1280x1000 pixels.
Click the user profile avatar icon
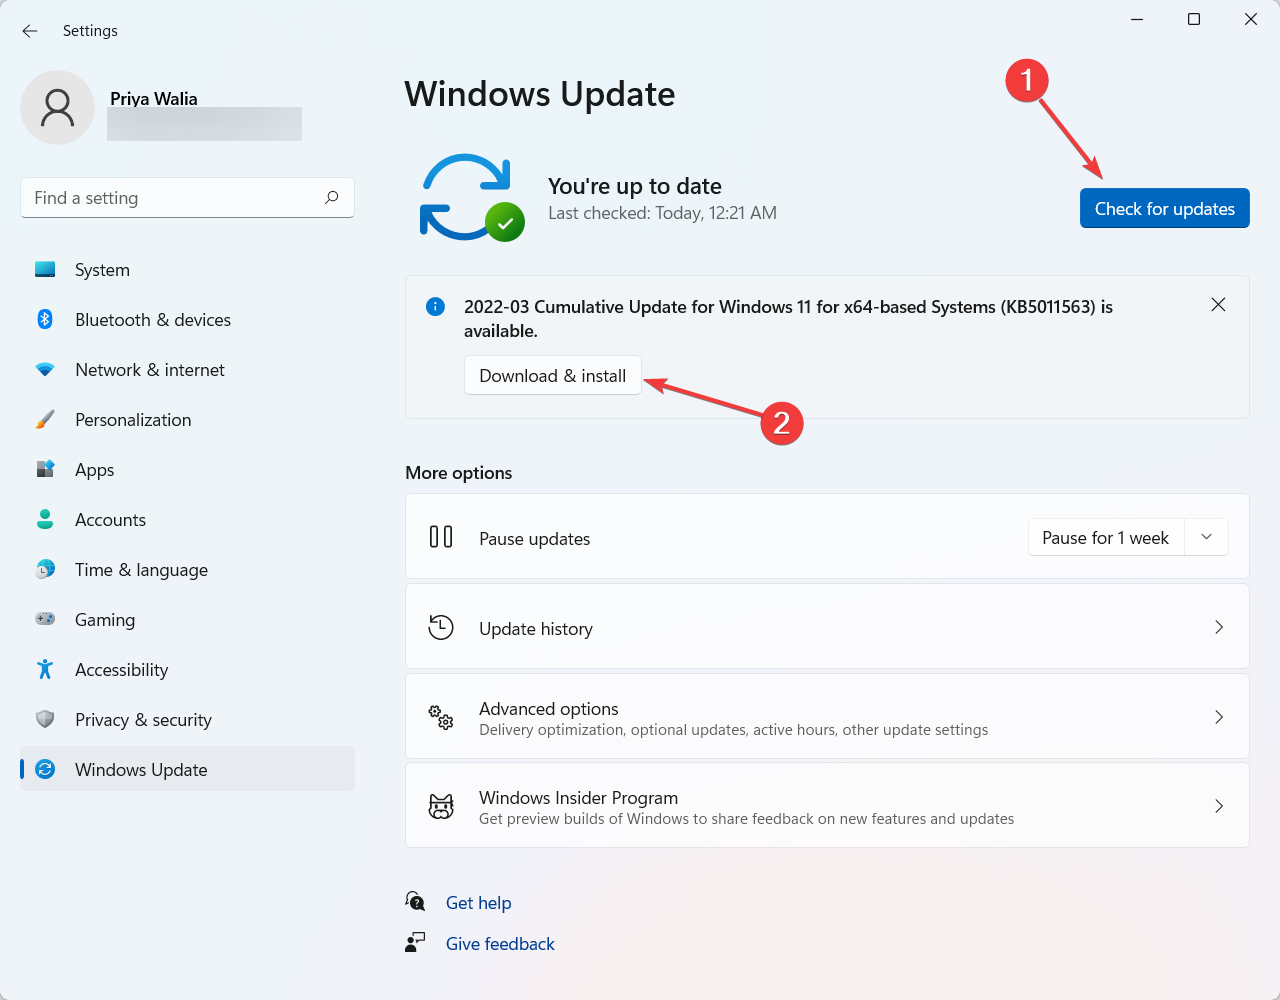[x=57, y=107]
